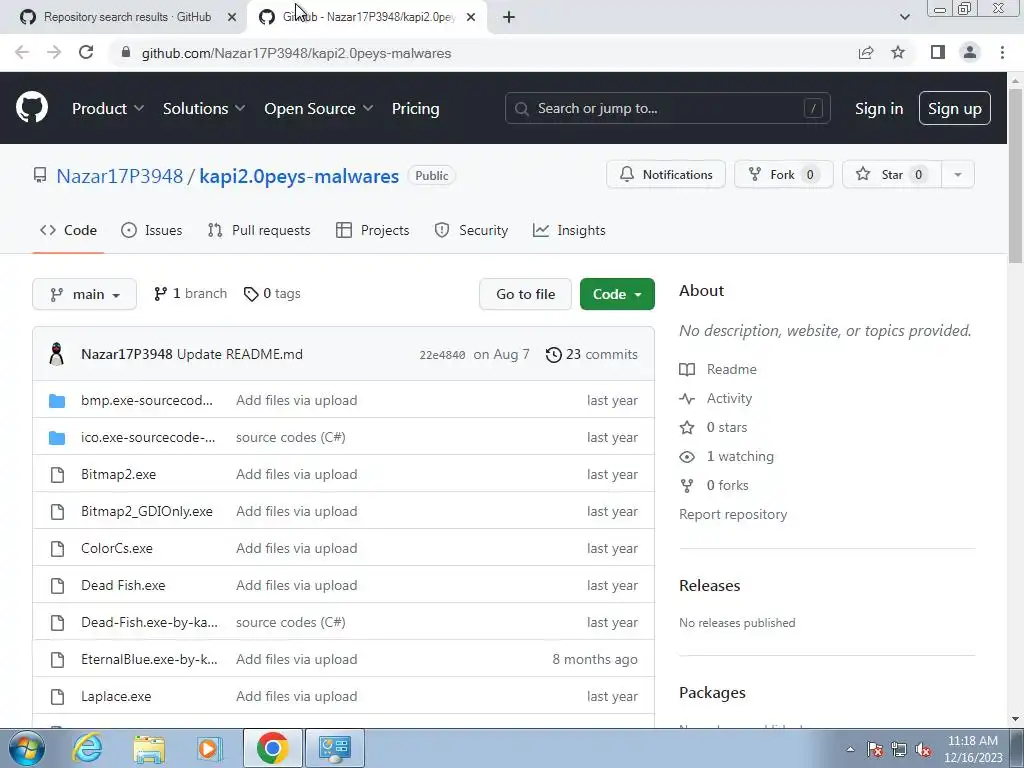Expand the Product menu
This screenshot has width=1024, height=768.
(108, 108)
